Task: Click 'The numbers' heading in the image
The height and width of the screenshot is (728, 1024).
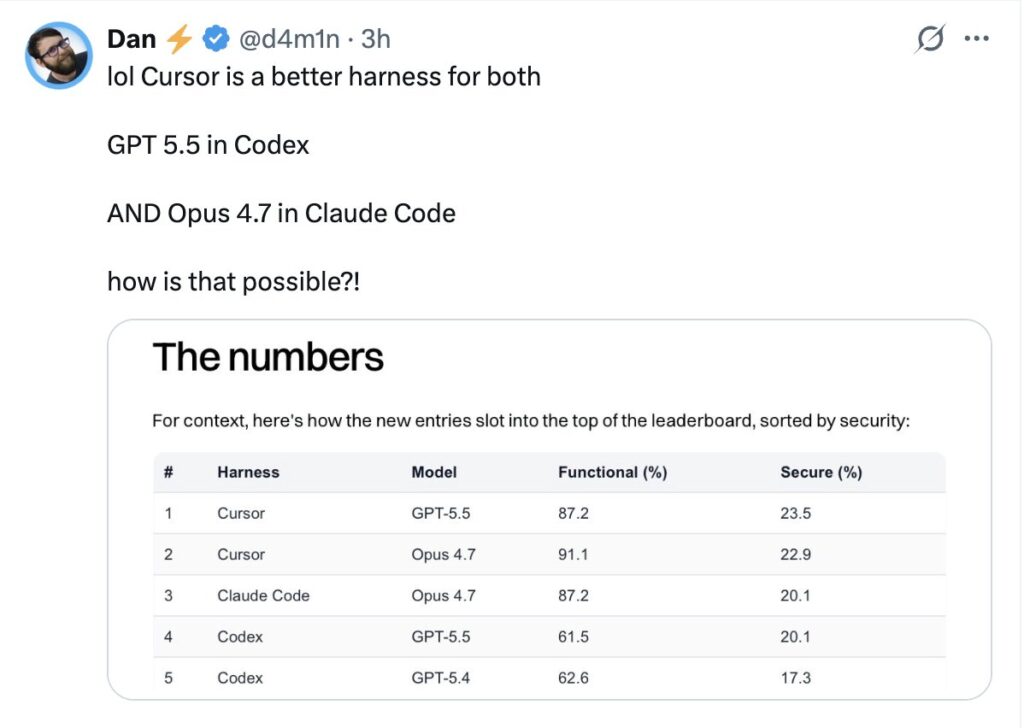Action: [268, 357]
